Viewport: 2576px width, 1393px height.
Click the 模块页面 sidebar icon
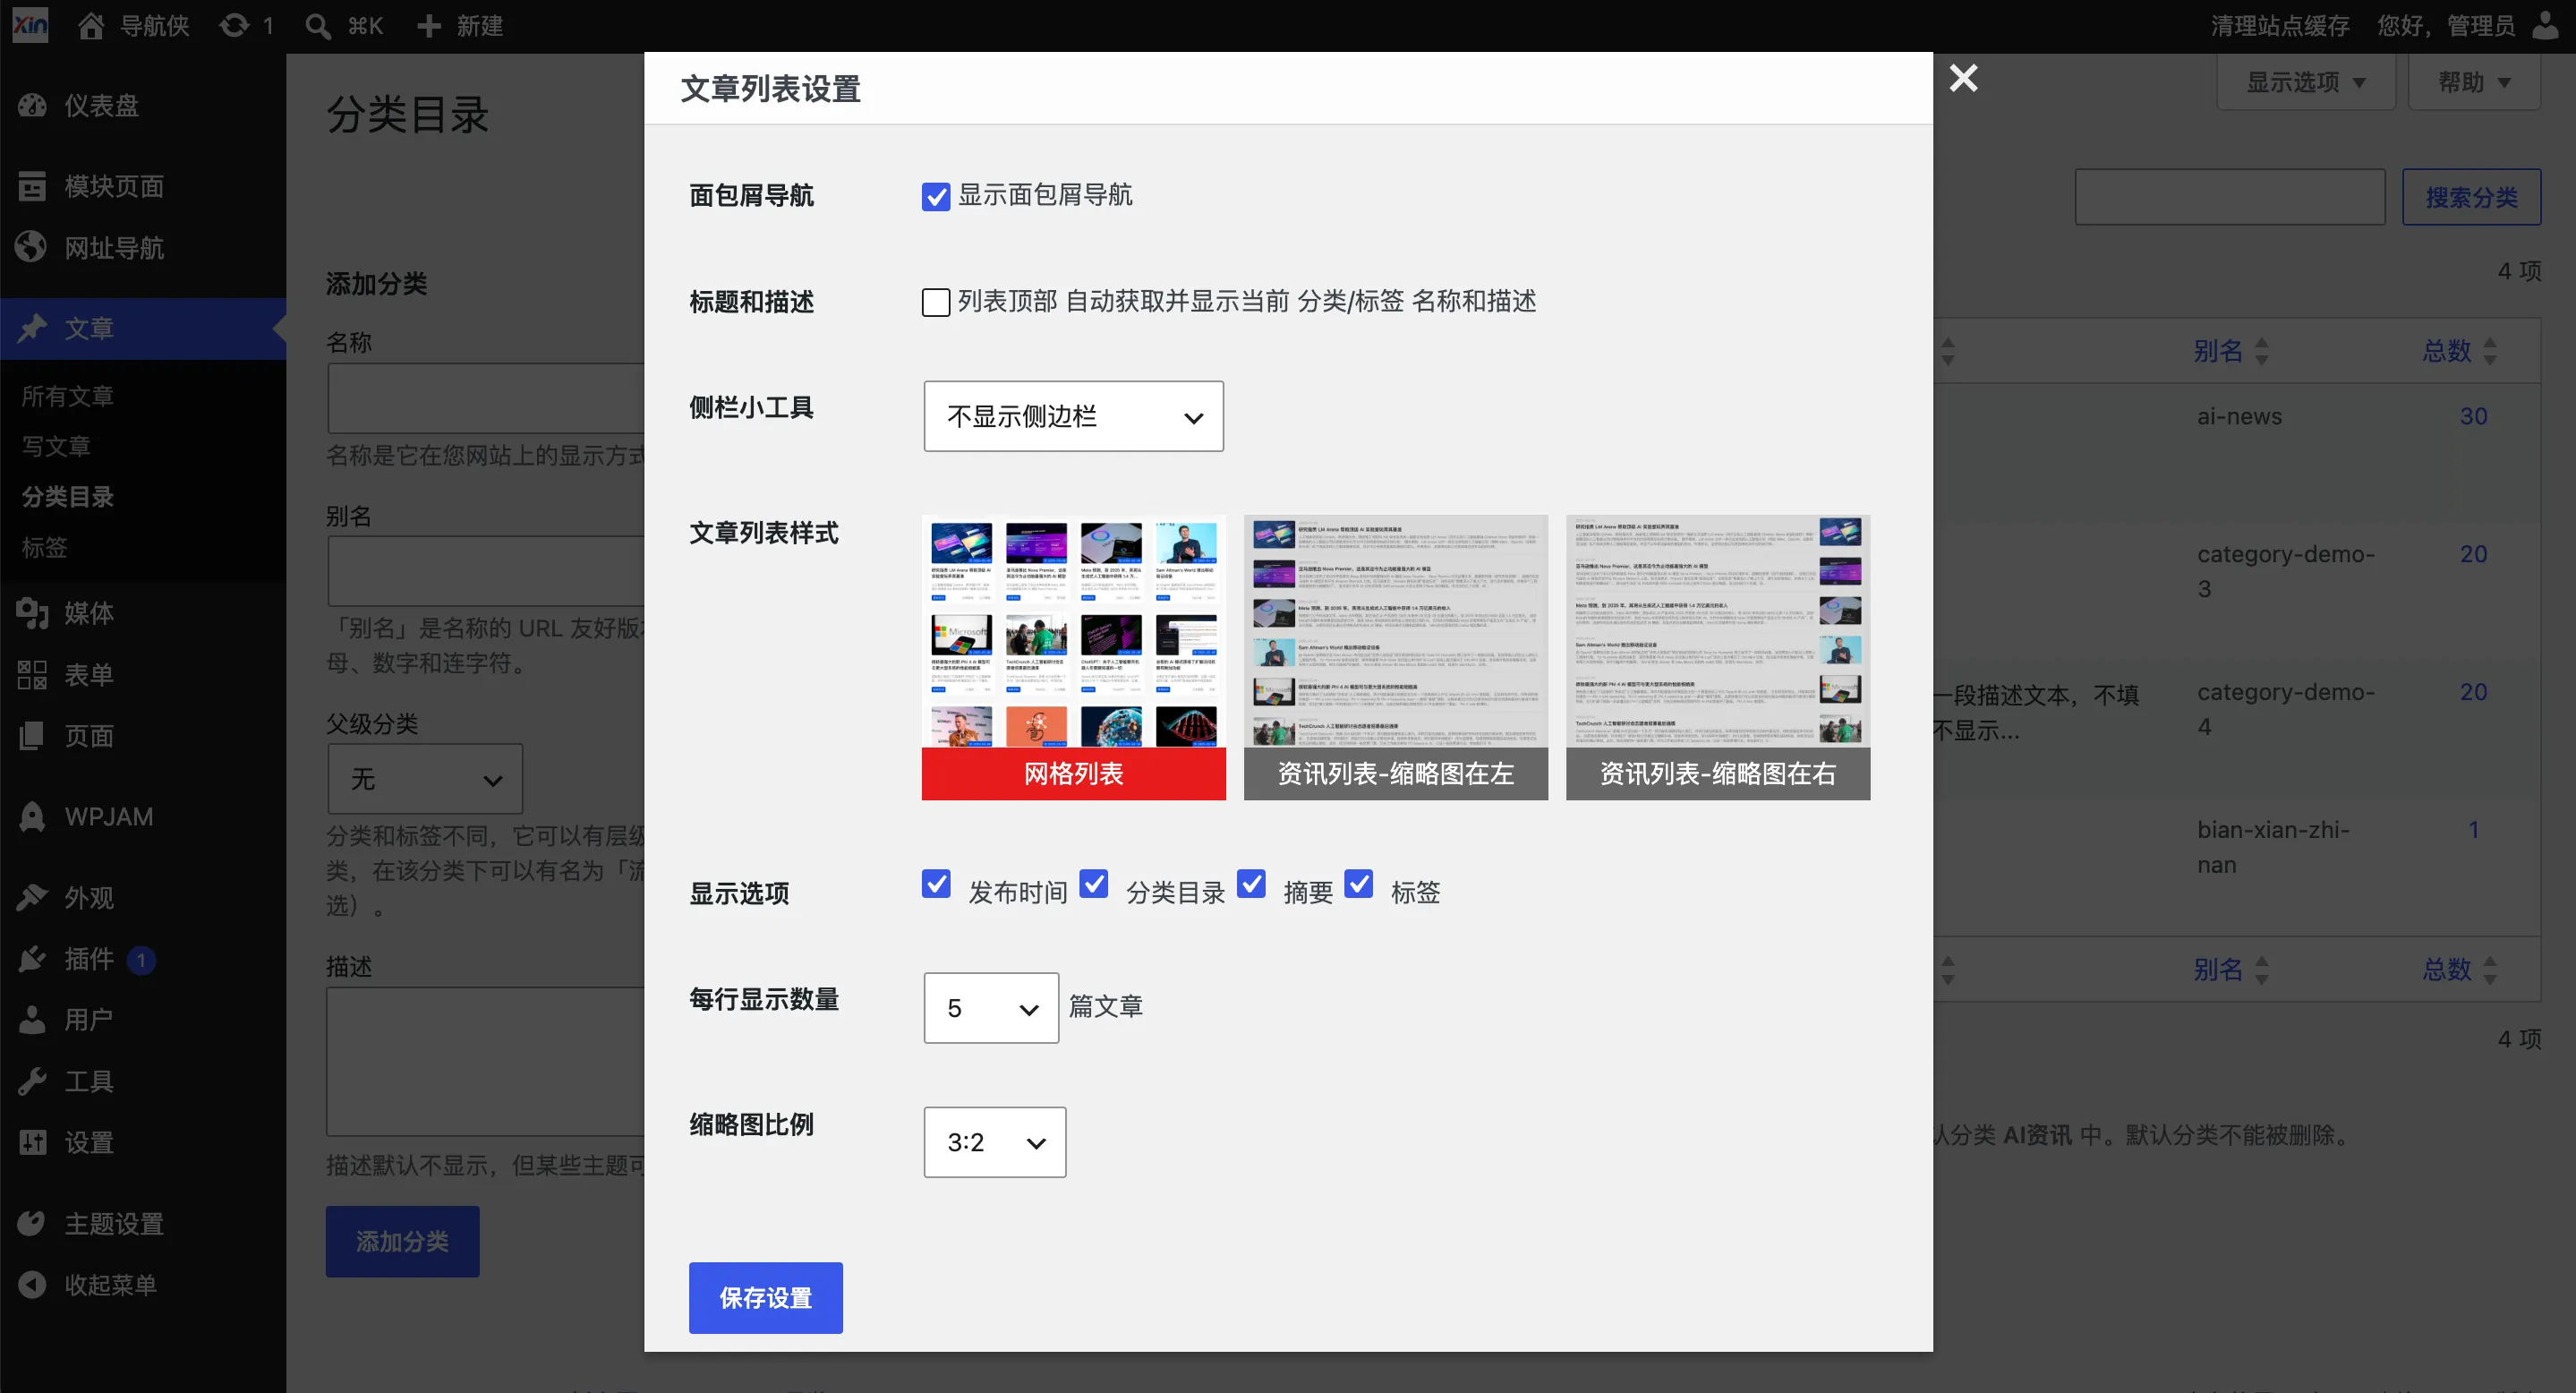pyautogui.click(x=32, y=186)
